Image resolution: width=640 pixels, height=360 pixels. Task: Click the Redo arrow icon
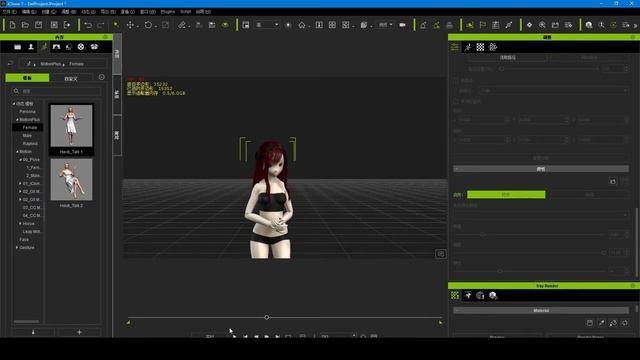point(100,25)
